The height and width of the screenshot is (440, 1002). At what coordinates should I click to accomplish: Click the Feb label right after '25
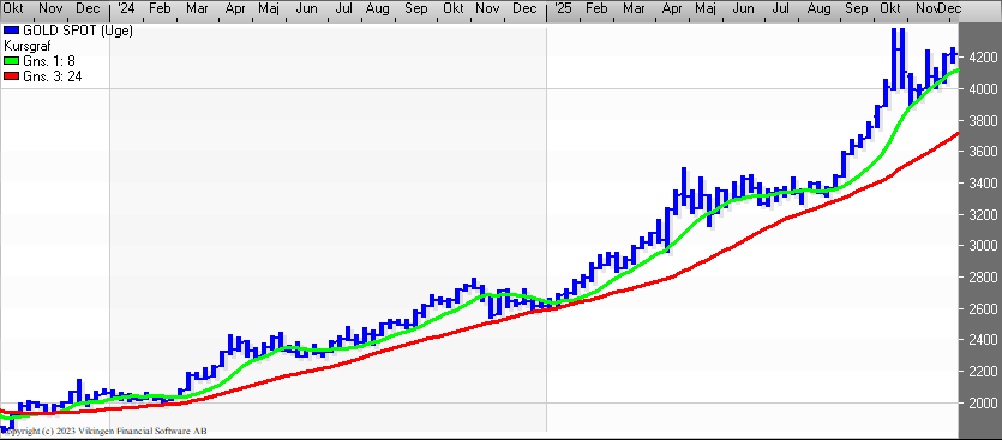point(596,8)
